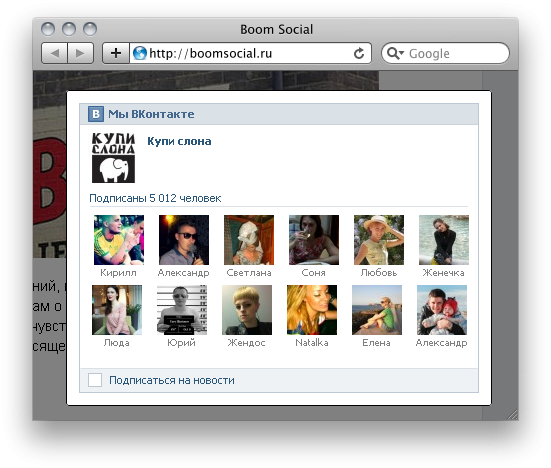Click the window resize grip corner

[x=513, y=415]
